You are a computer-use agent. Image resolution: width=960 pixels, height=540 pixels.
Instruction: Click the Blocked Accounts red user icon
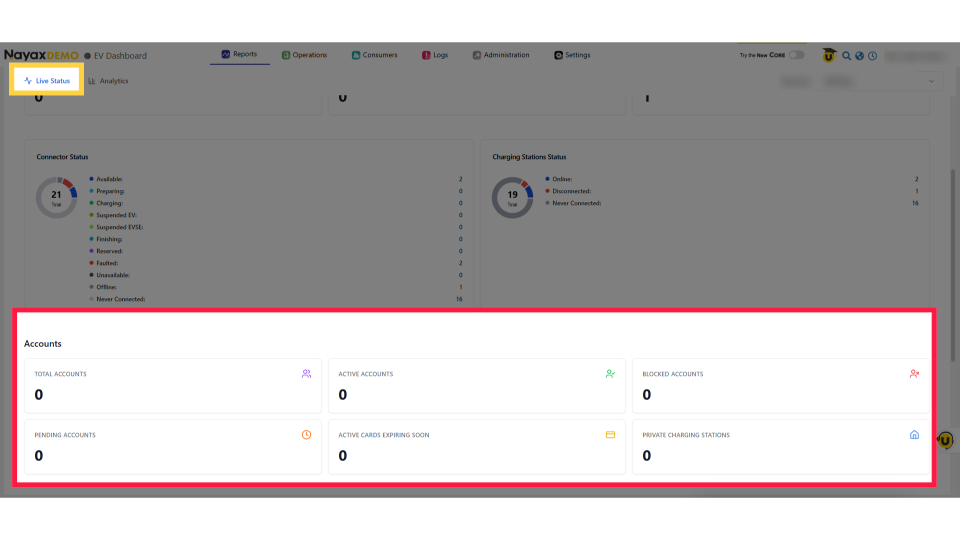pyautogui.click(x=914, y=374)
